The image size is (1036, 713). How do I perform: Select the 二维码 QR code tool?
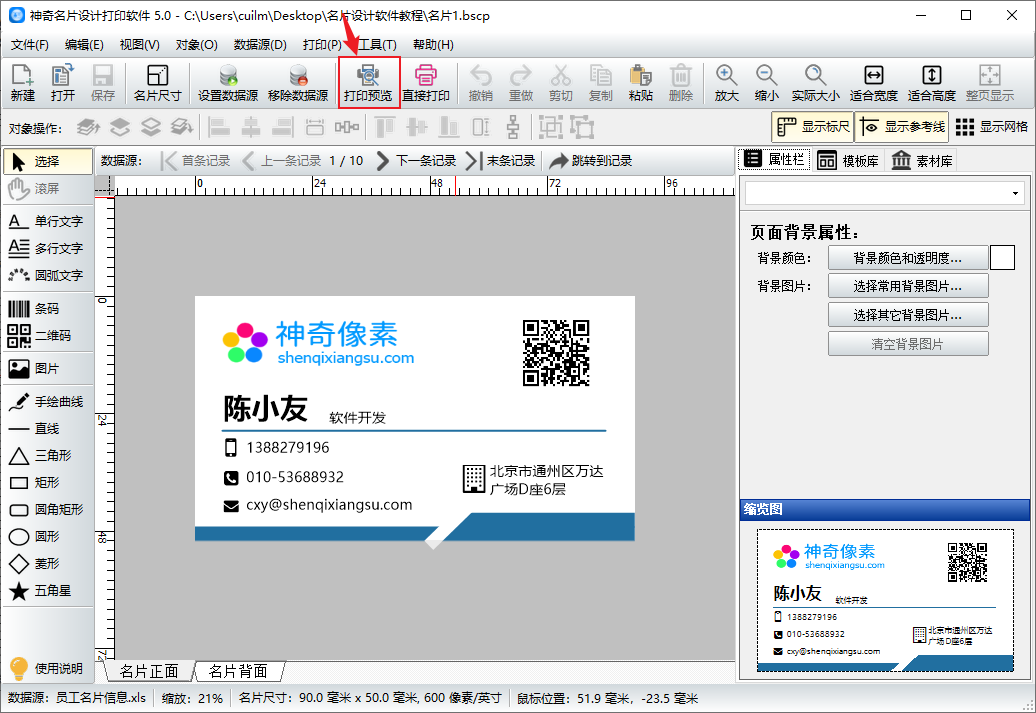(48, 336)
